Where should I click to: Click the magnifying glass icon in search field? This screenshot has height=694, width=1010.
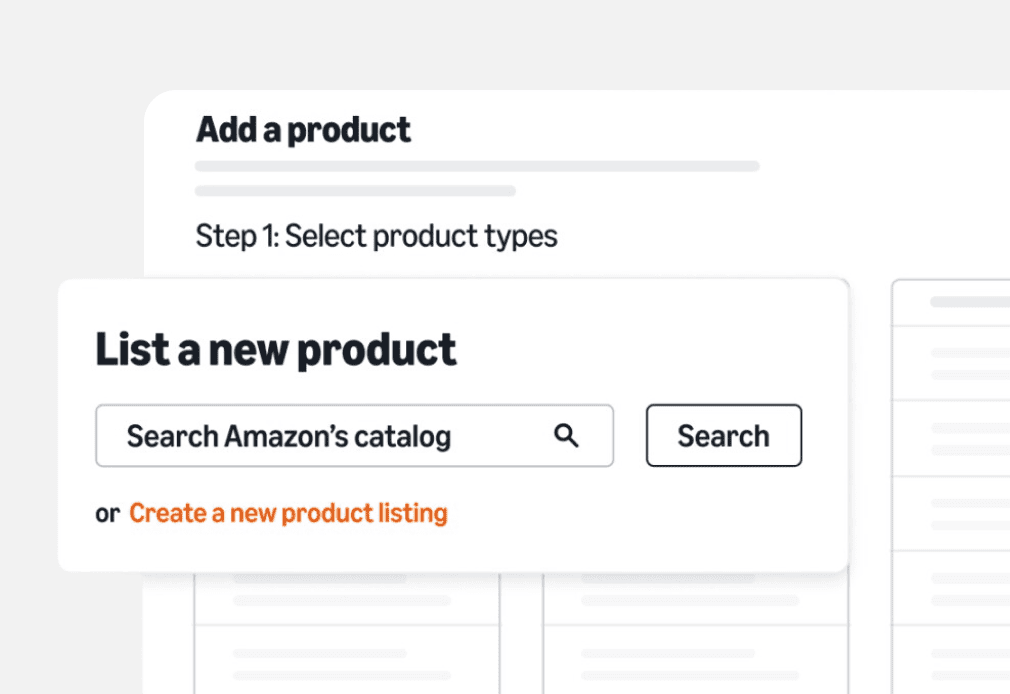point(567,435)
